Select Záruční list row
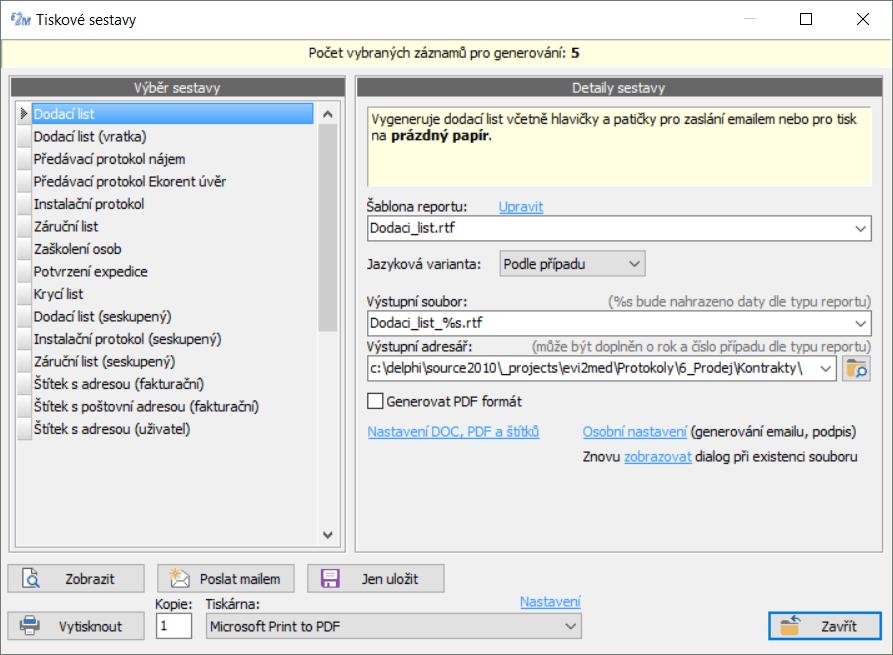Image resolution: width=893 pixels, height=655 pixels. [173, 227]
